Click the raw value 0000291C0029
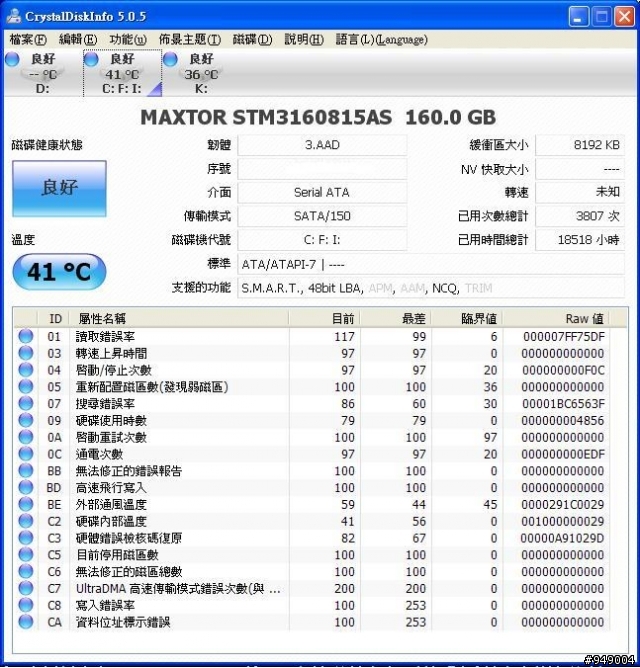Image resolution: width=640 pixels, height=668 pixels. tap(562, 504)
